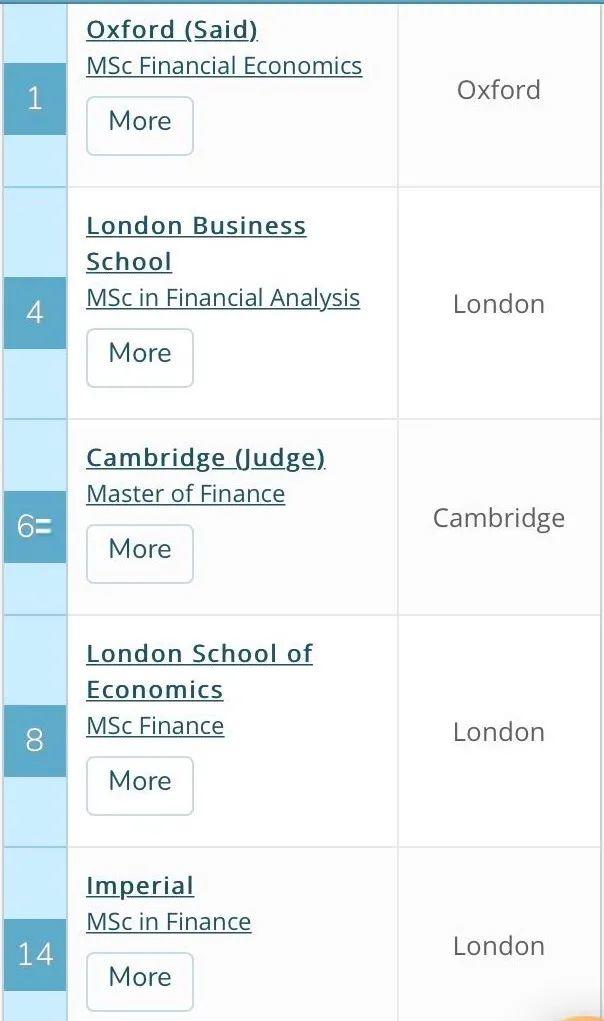Select the MSc in Finance link
Image resolution: width=604 pixels, height=1021 pixels.
[168, 922]
